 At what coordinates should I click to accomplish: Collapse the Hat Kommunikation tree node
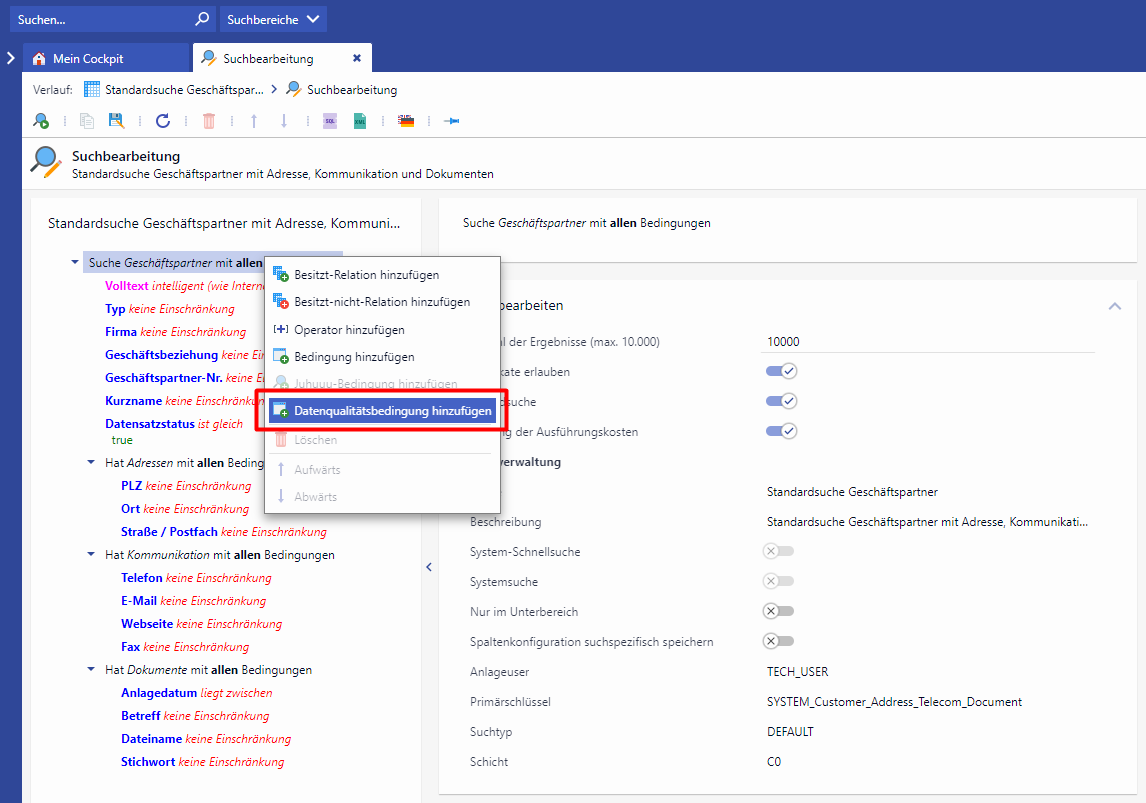pyautogui.click(x=91, y=555)
